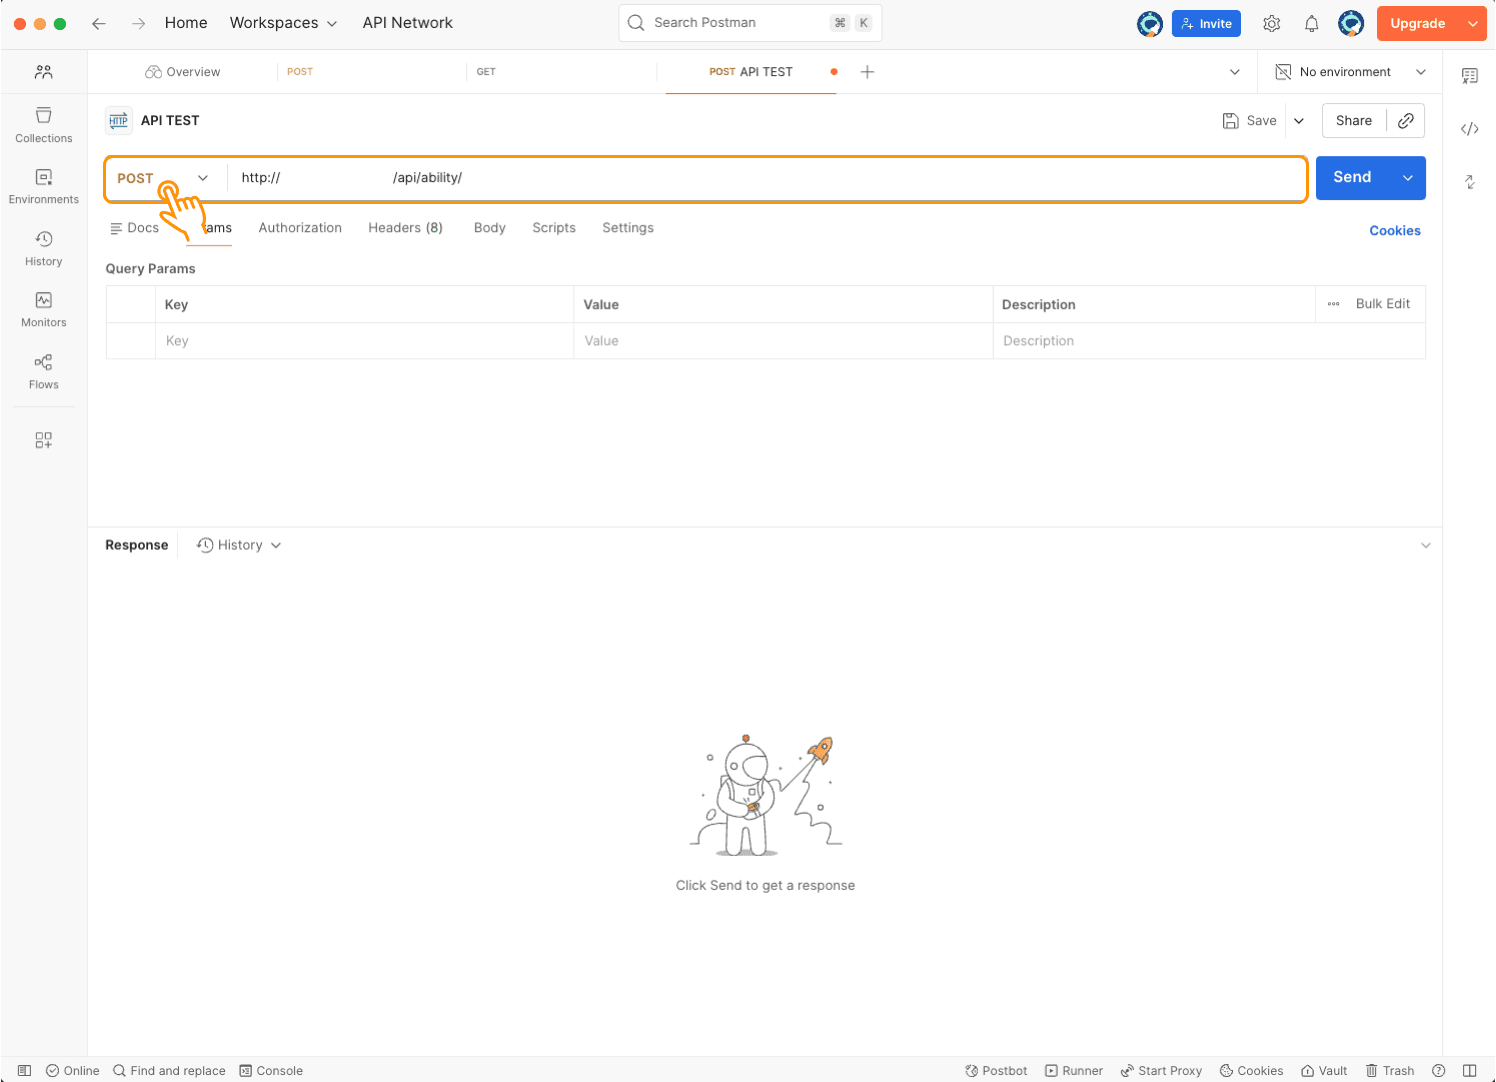This screenshot has width=1496, height=1082.
Task: Click the request URL field
Action: pos(766,178)
